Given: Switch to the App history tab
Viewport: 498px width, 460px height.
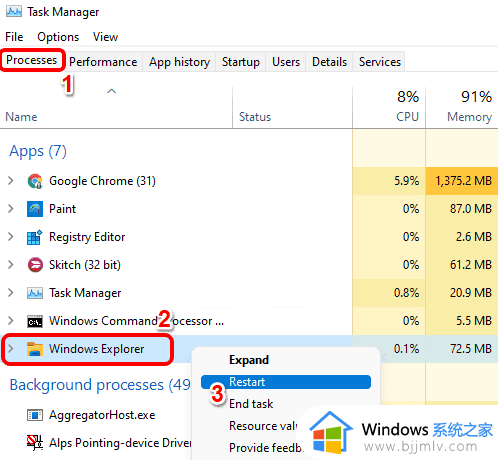Looking at the screenshot, I should coord(179,62).
